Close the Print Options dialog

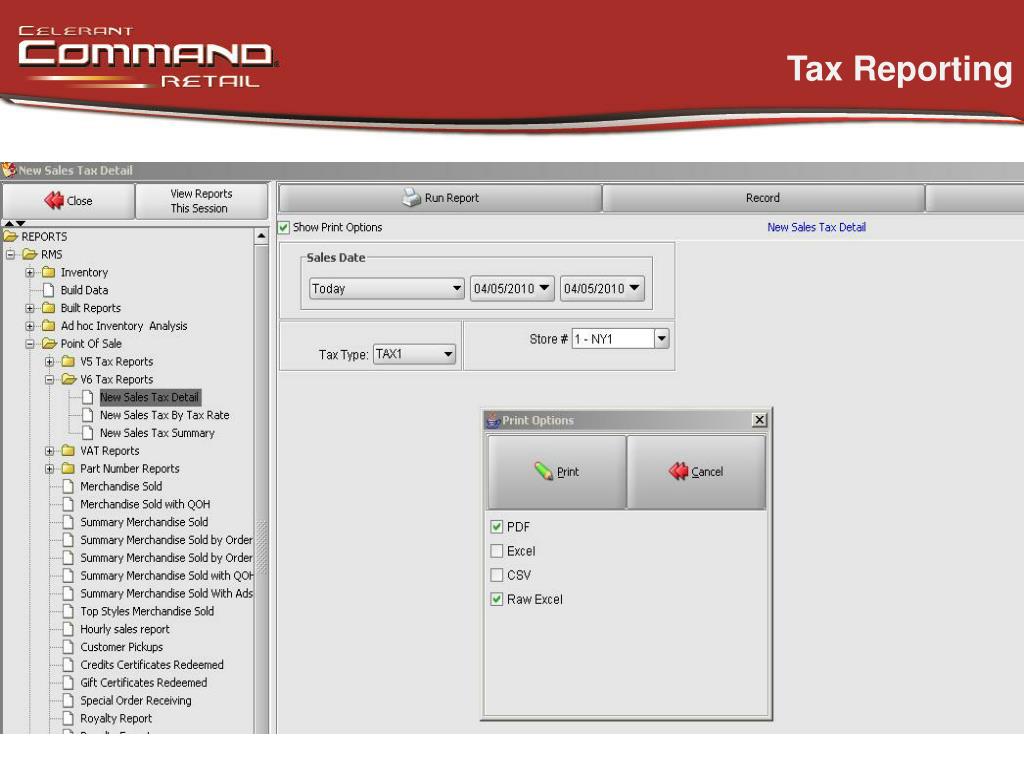click(x=759, y=420)
